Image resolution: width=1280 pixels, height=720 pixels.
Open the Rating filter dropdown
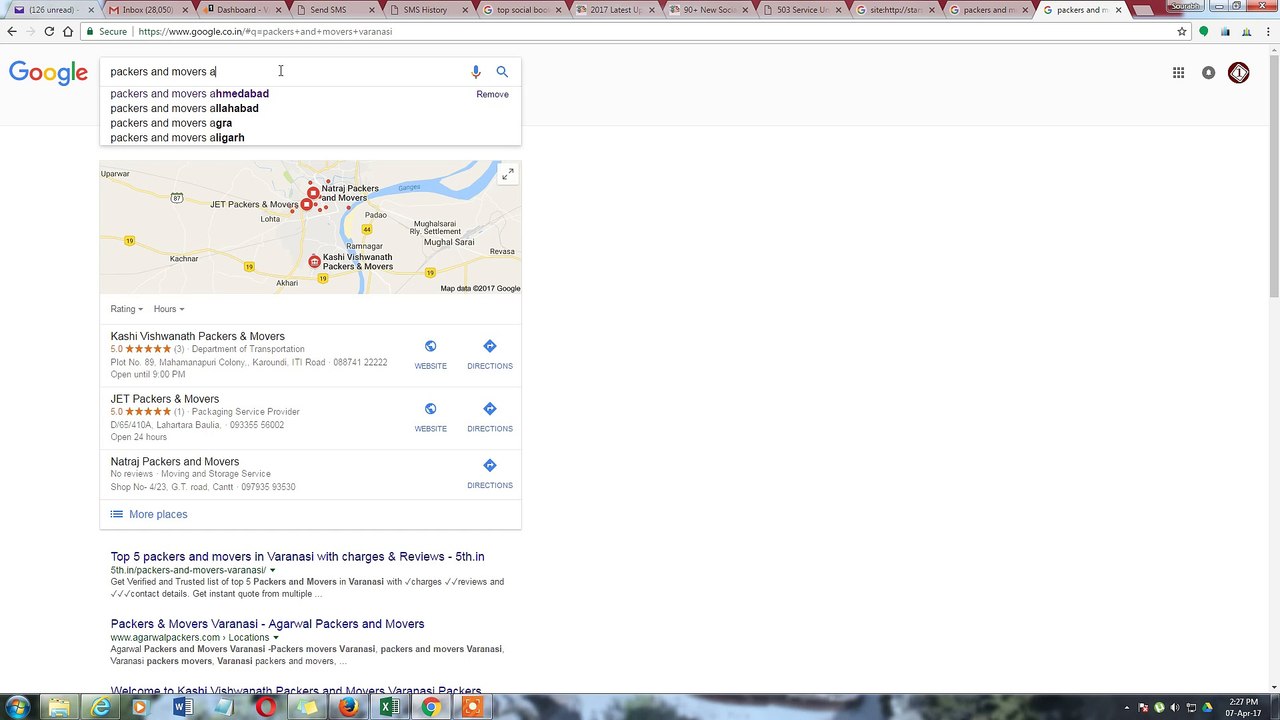[x=127, y=309]
